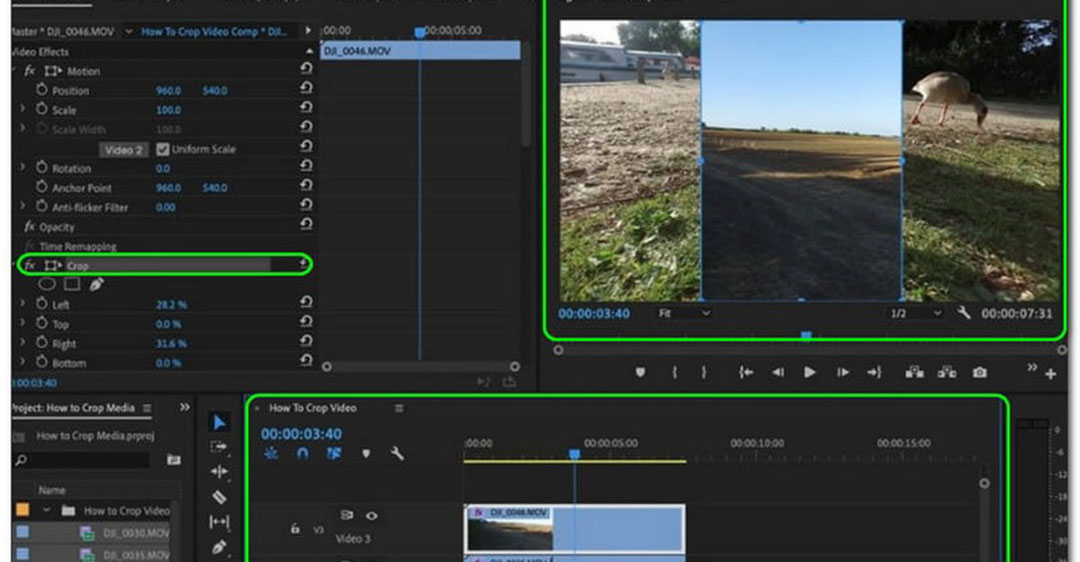Select the Slip tool
This screenshot has width=1080, height=562.
(x=219, y=522)
